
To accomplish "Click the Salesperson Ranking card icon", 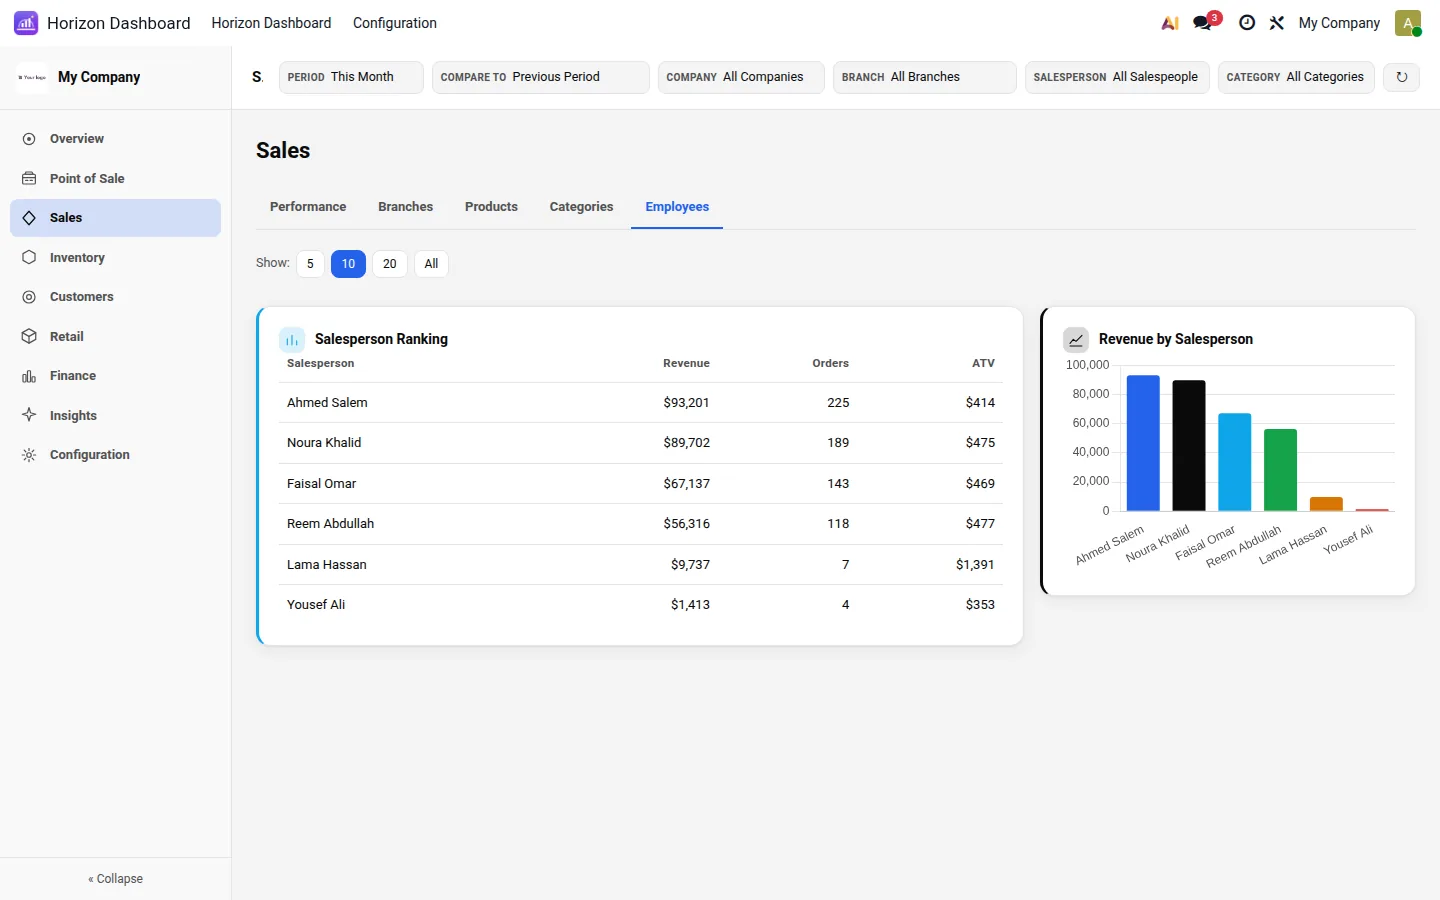I will tap(292, 340).
